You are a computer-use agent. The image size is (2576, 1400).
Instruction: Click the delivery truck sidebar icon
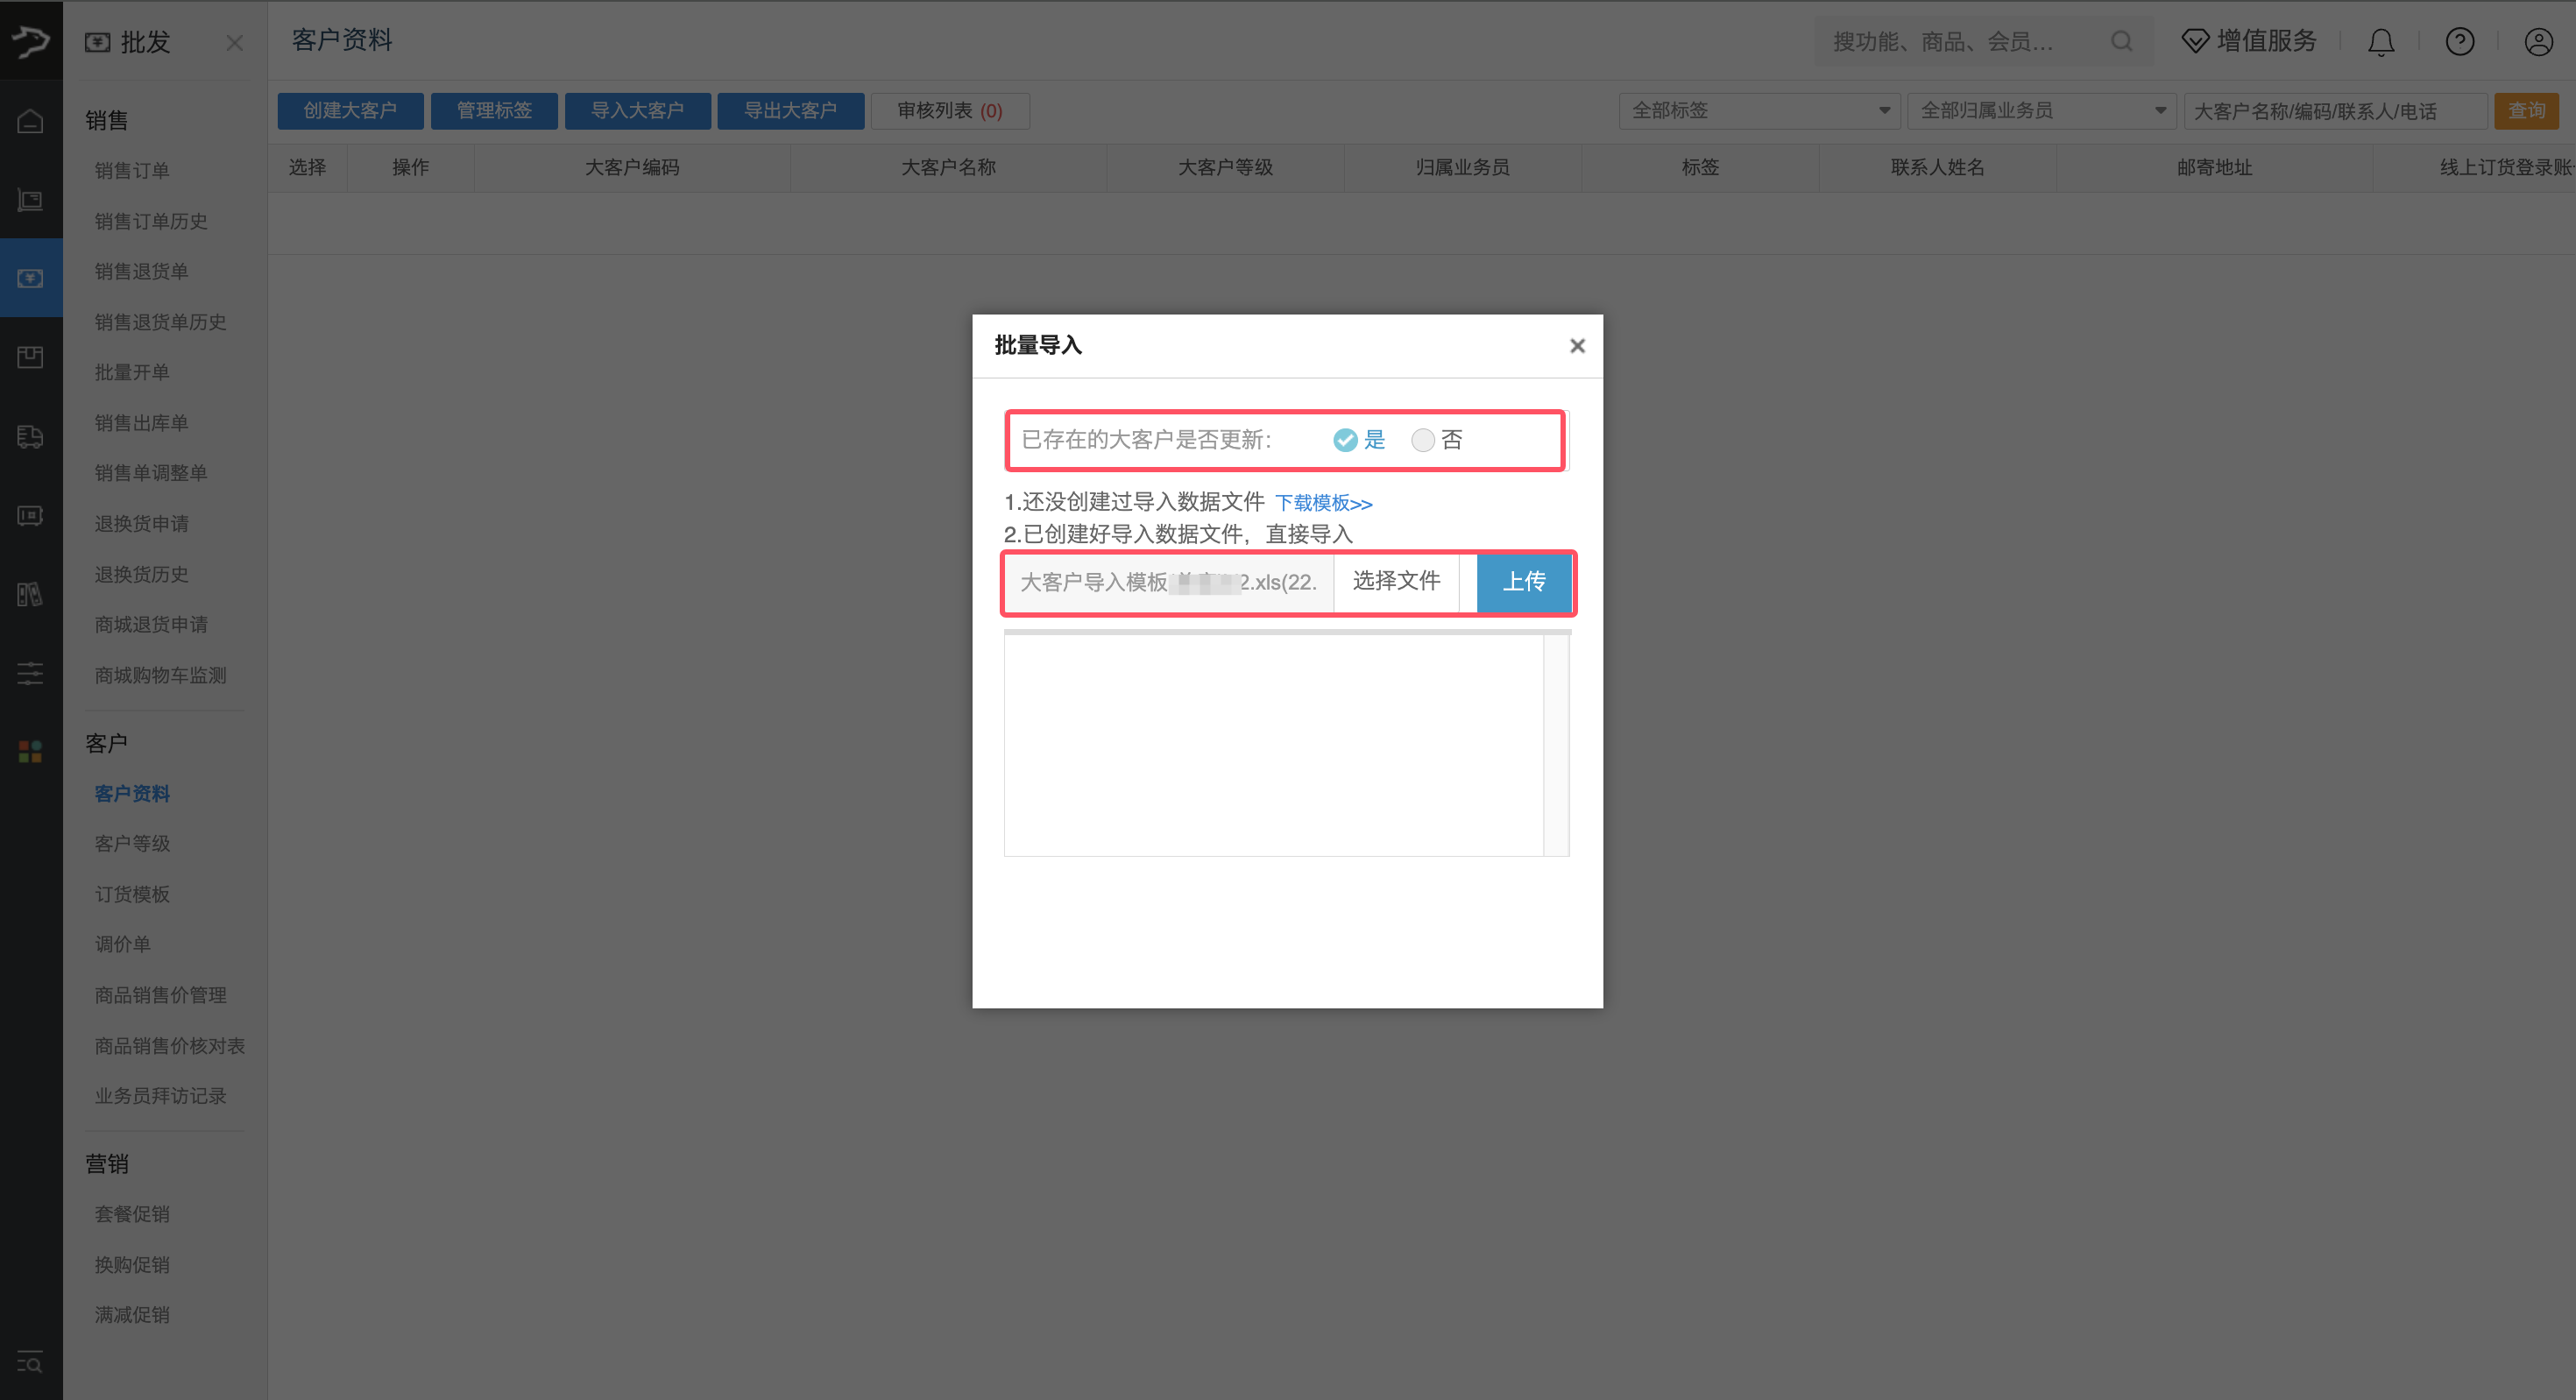(x=30, y=437)
